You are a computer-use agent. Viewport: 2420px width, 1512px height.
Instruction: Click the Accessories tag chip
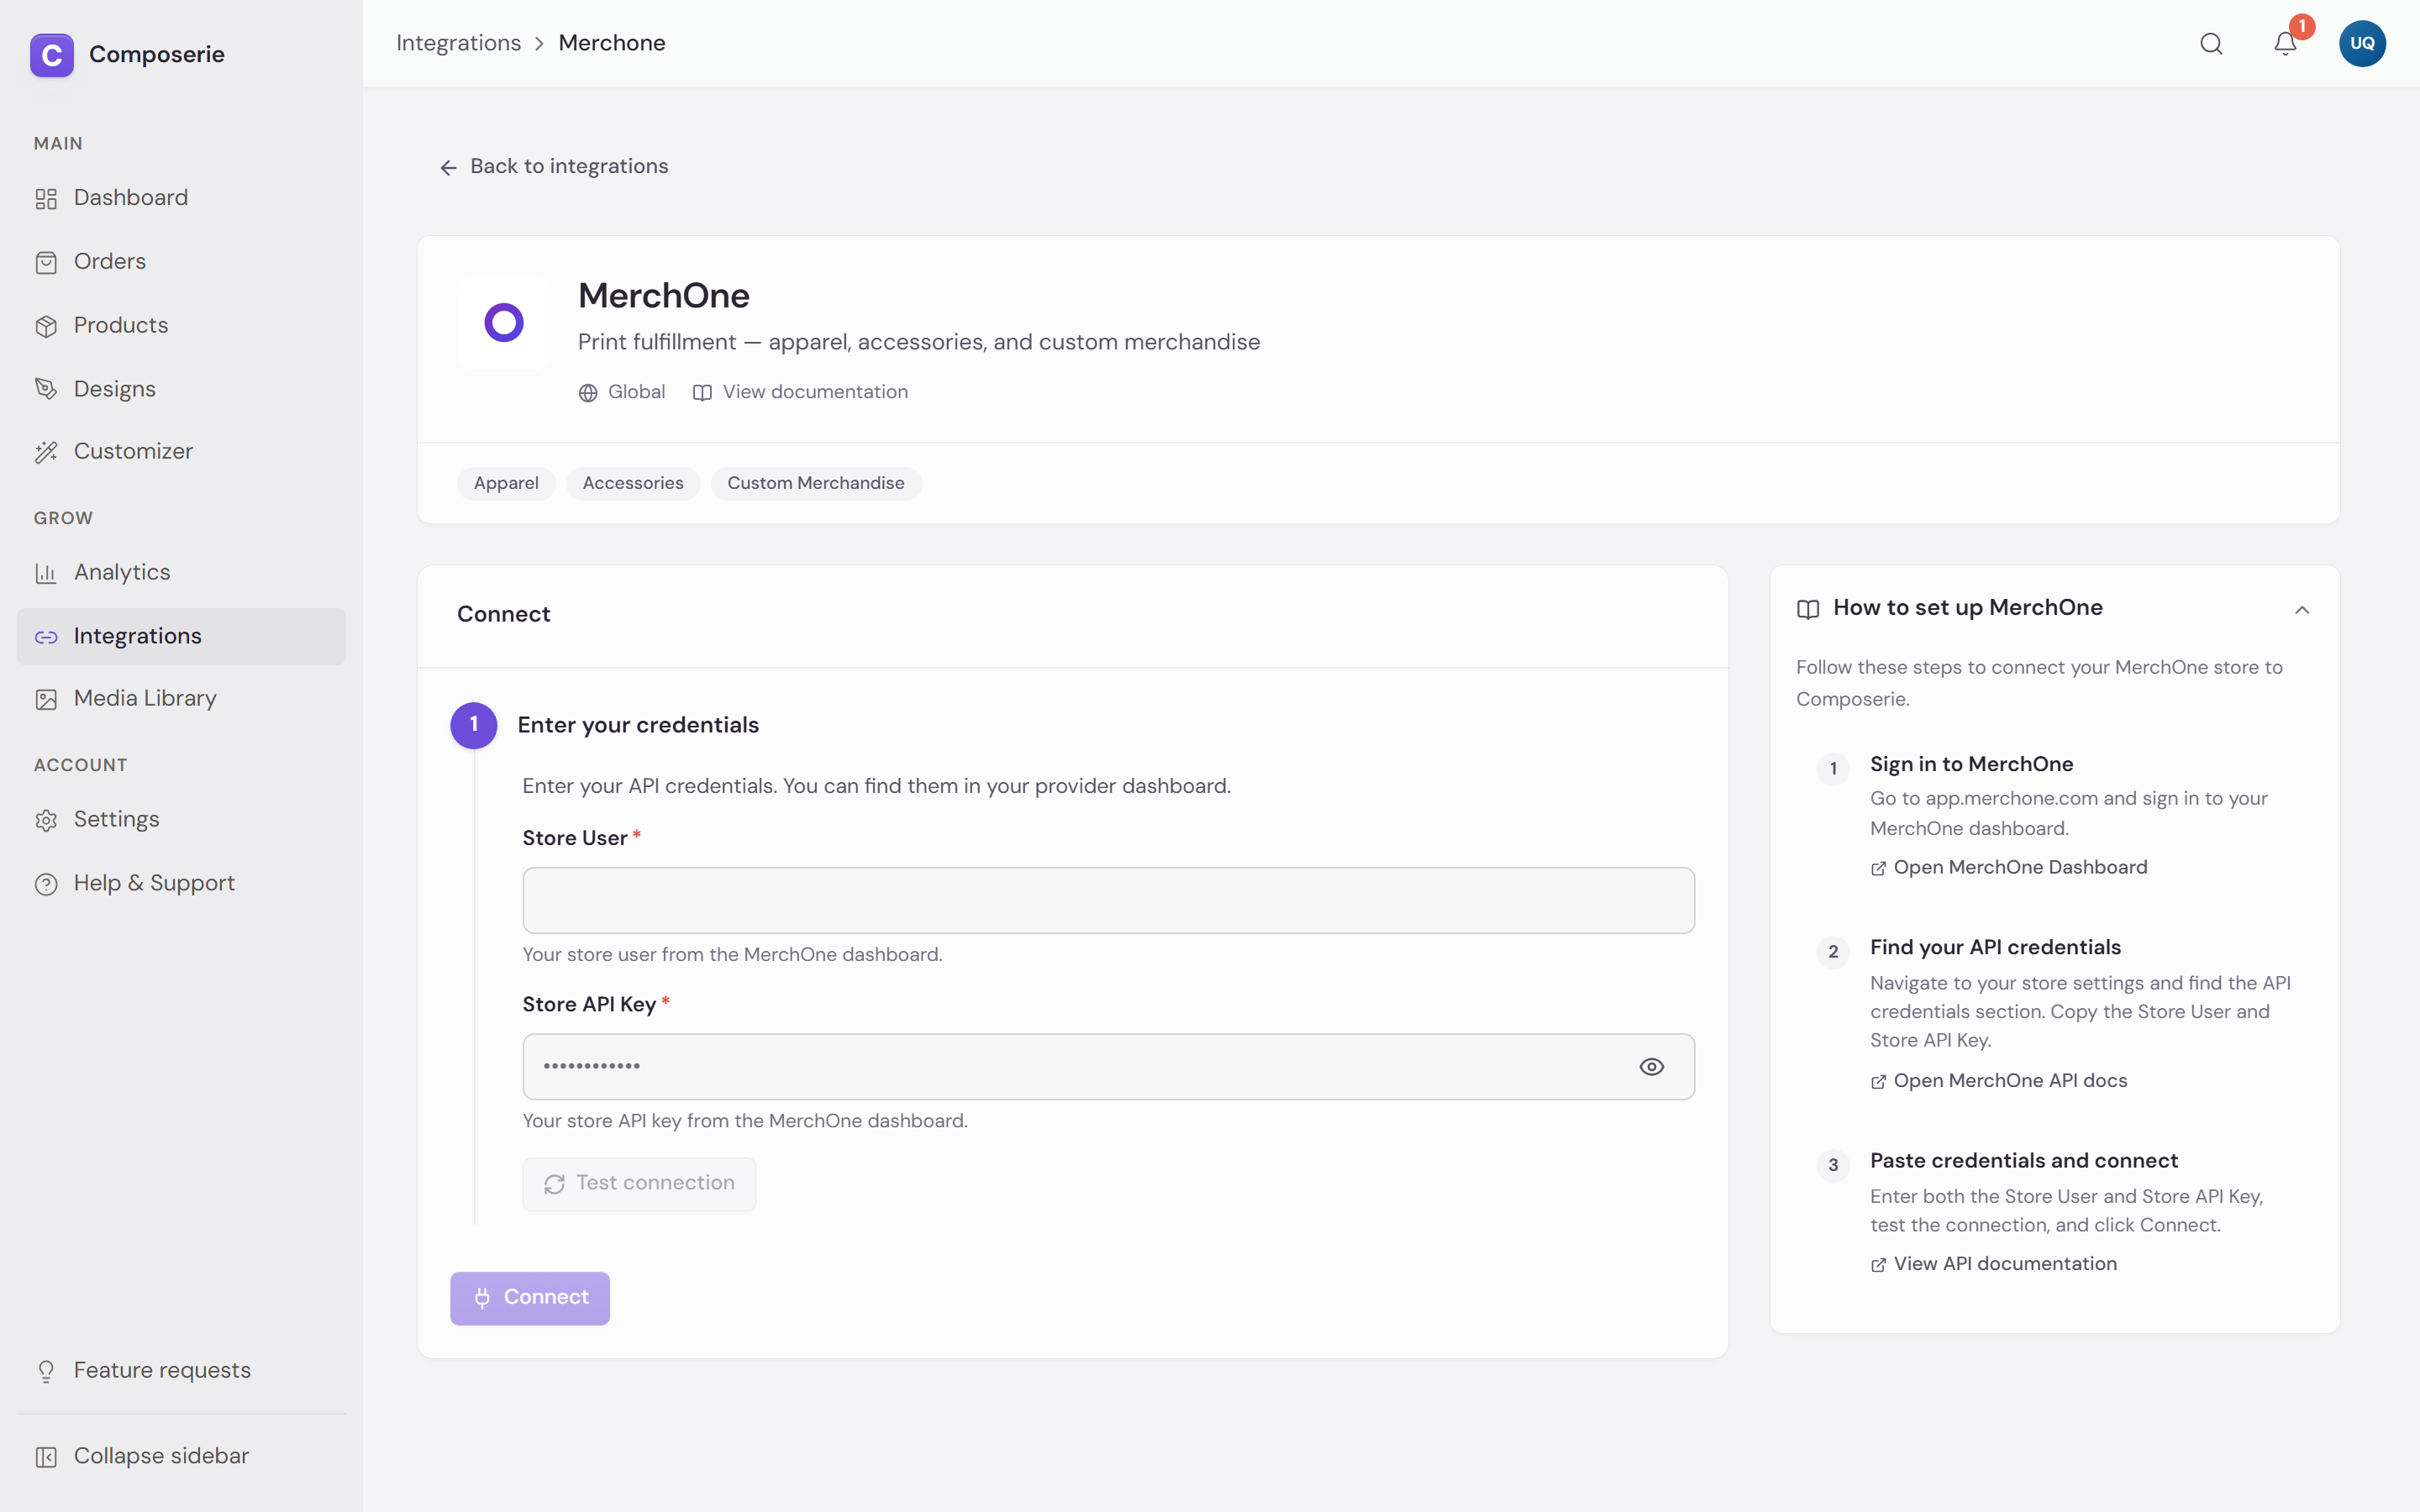(x=633, y=483)
